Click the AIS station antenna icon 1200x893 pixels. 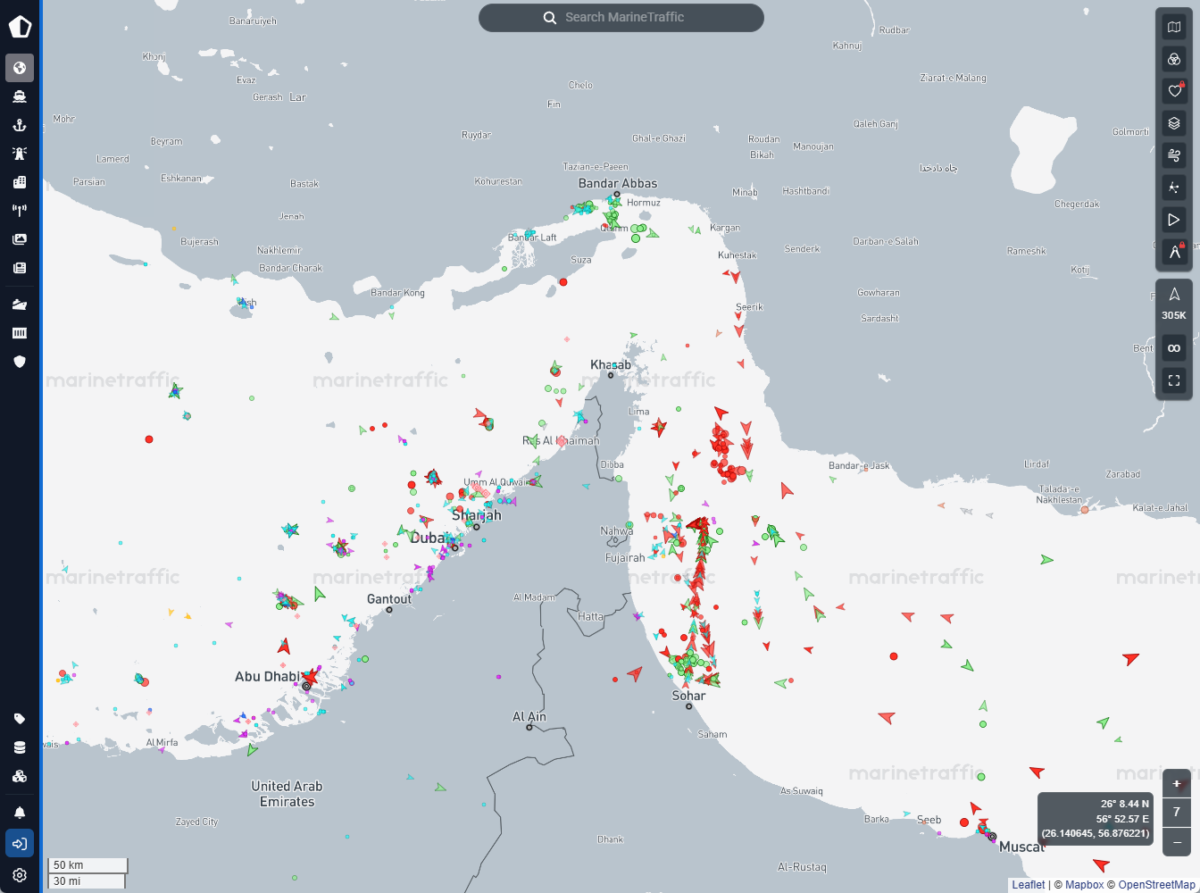tap(19, 210)
